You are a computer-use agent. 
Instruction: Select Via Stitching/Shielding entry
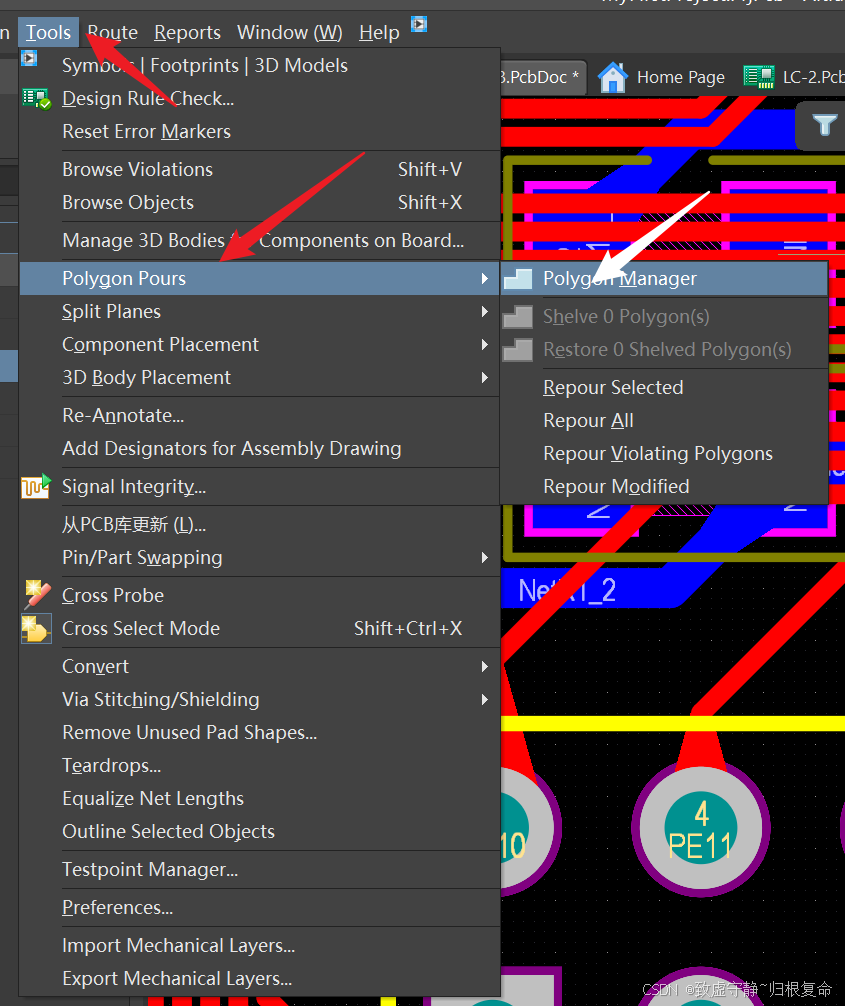260,699
